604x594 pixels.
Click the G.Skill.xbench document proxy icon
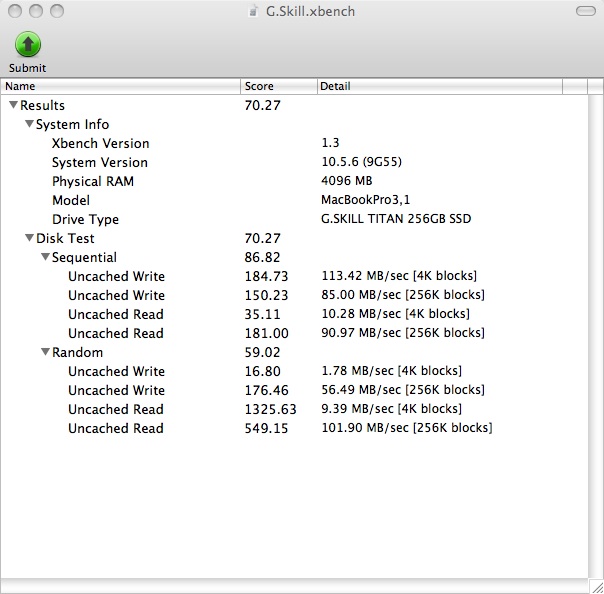[253, 12]
